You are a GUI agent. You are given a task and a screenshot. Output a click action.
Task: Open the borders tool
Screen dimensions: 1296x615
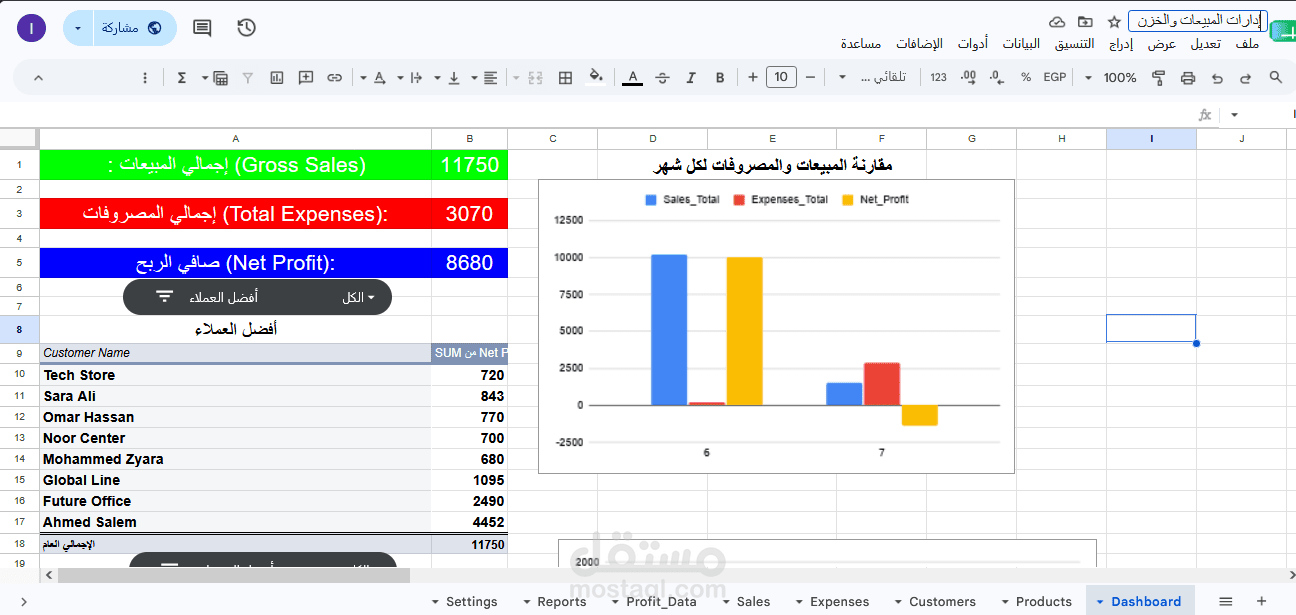565,77
